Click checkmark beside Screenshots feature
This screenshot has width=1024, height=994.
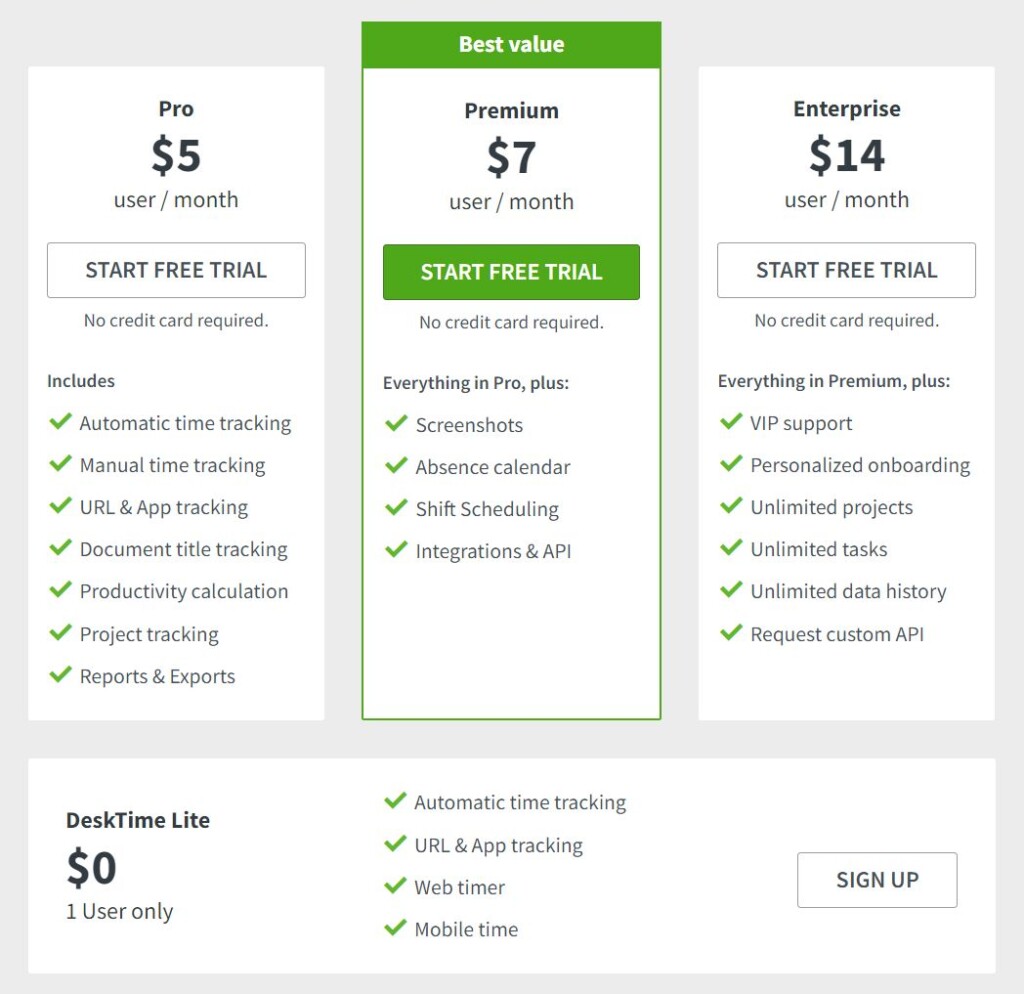[x=396, y=424]
